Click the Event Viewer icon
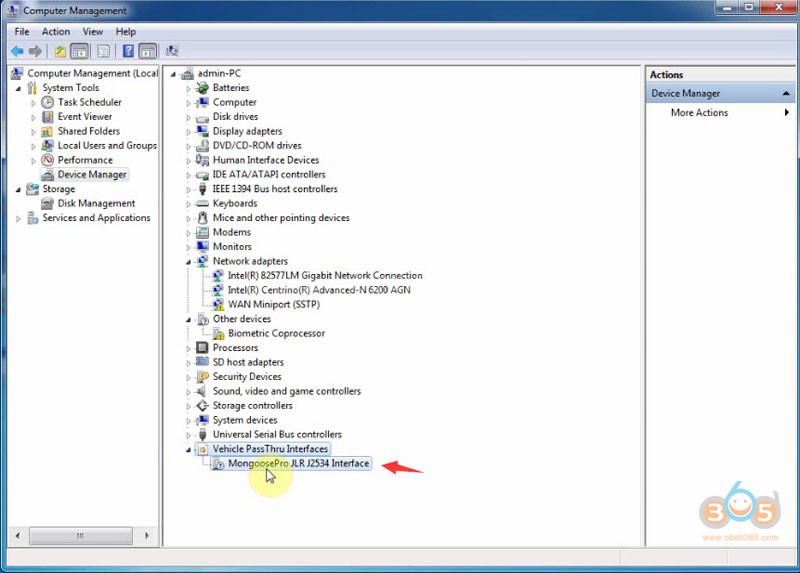 tap(47, 117)
